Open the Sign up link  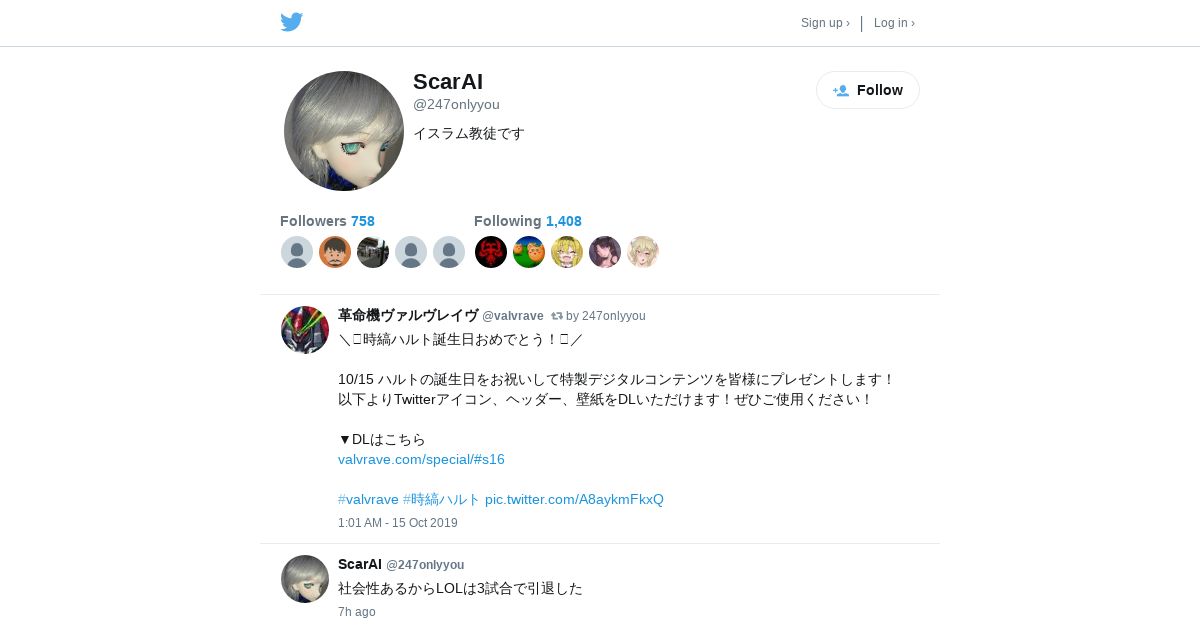(x=825, y=23)
